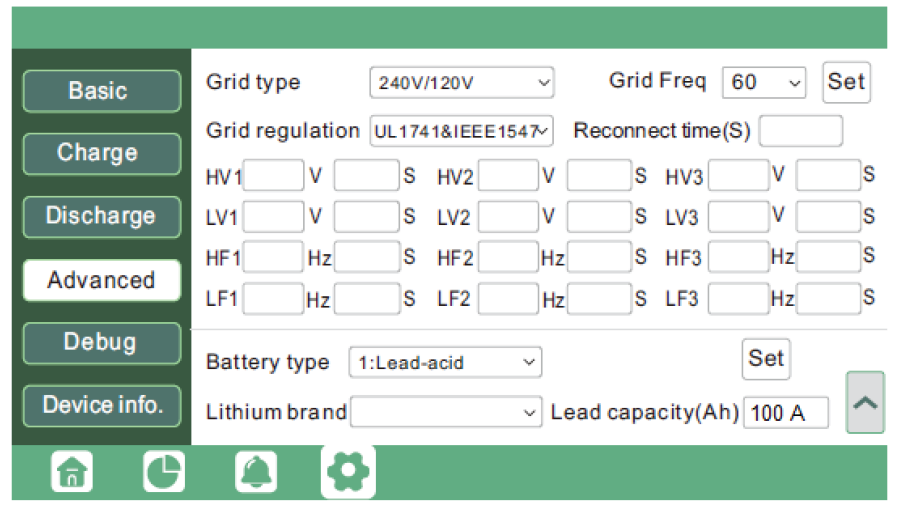
Task: Expand the Grid Freq dropdown
Action: tap(764, 82)
